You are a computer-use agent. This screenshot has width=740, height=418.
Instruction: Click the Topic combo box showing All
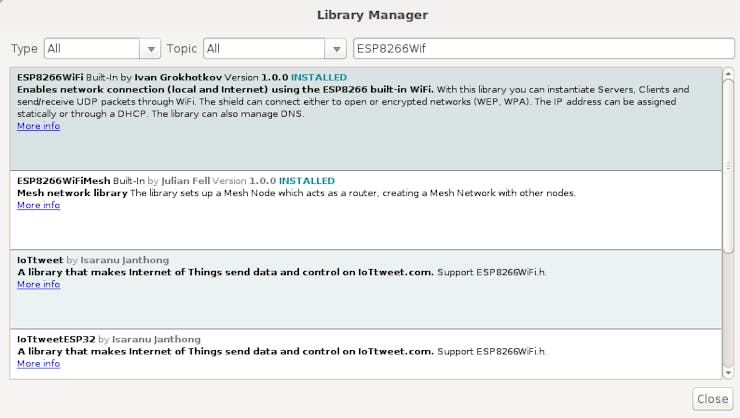point(275,49)
